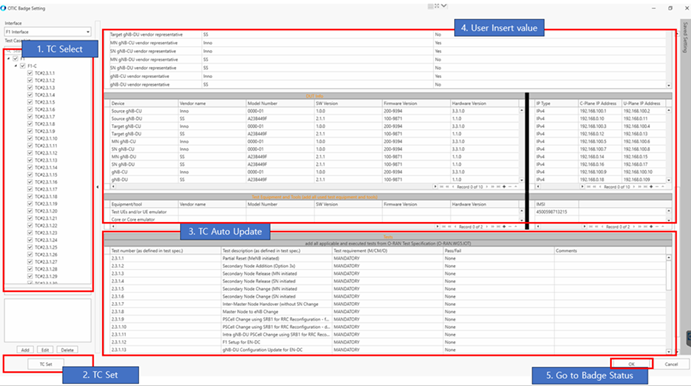Go to next record in DUT info navigator
This screenshot has width=691, height=386.
[x=487, y=187]
